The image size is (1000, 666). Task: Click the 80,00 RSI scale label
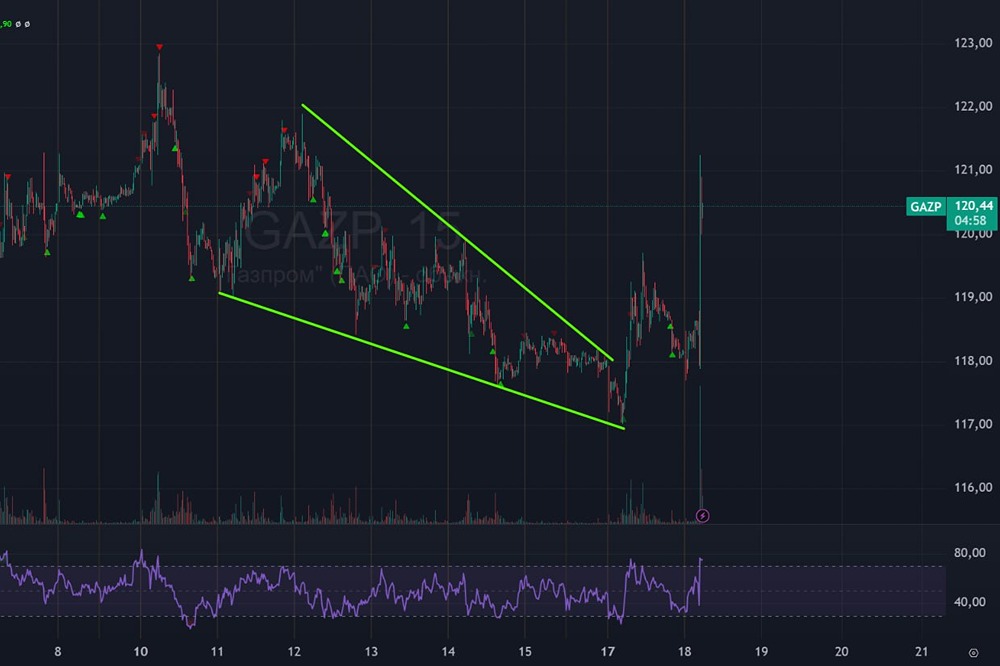(969, 553)
